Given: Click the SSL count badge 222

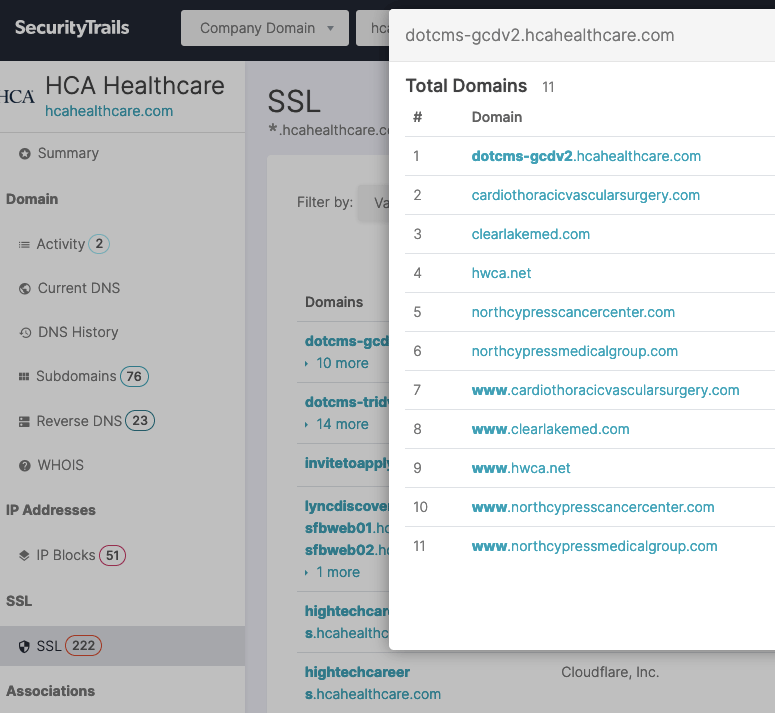Looking at the screenshot, I should point(84,645).
